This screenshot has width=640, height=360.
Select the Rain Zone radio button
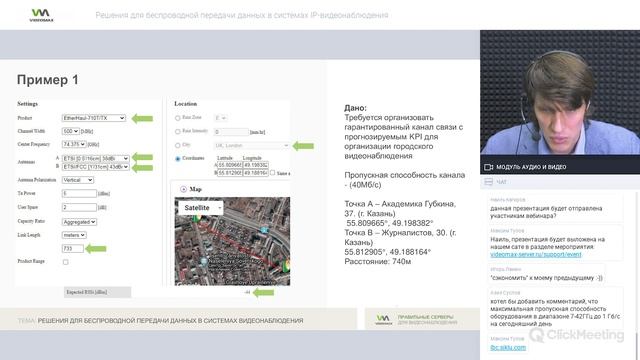178,118
